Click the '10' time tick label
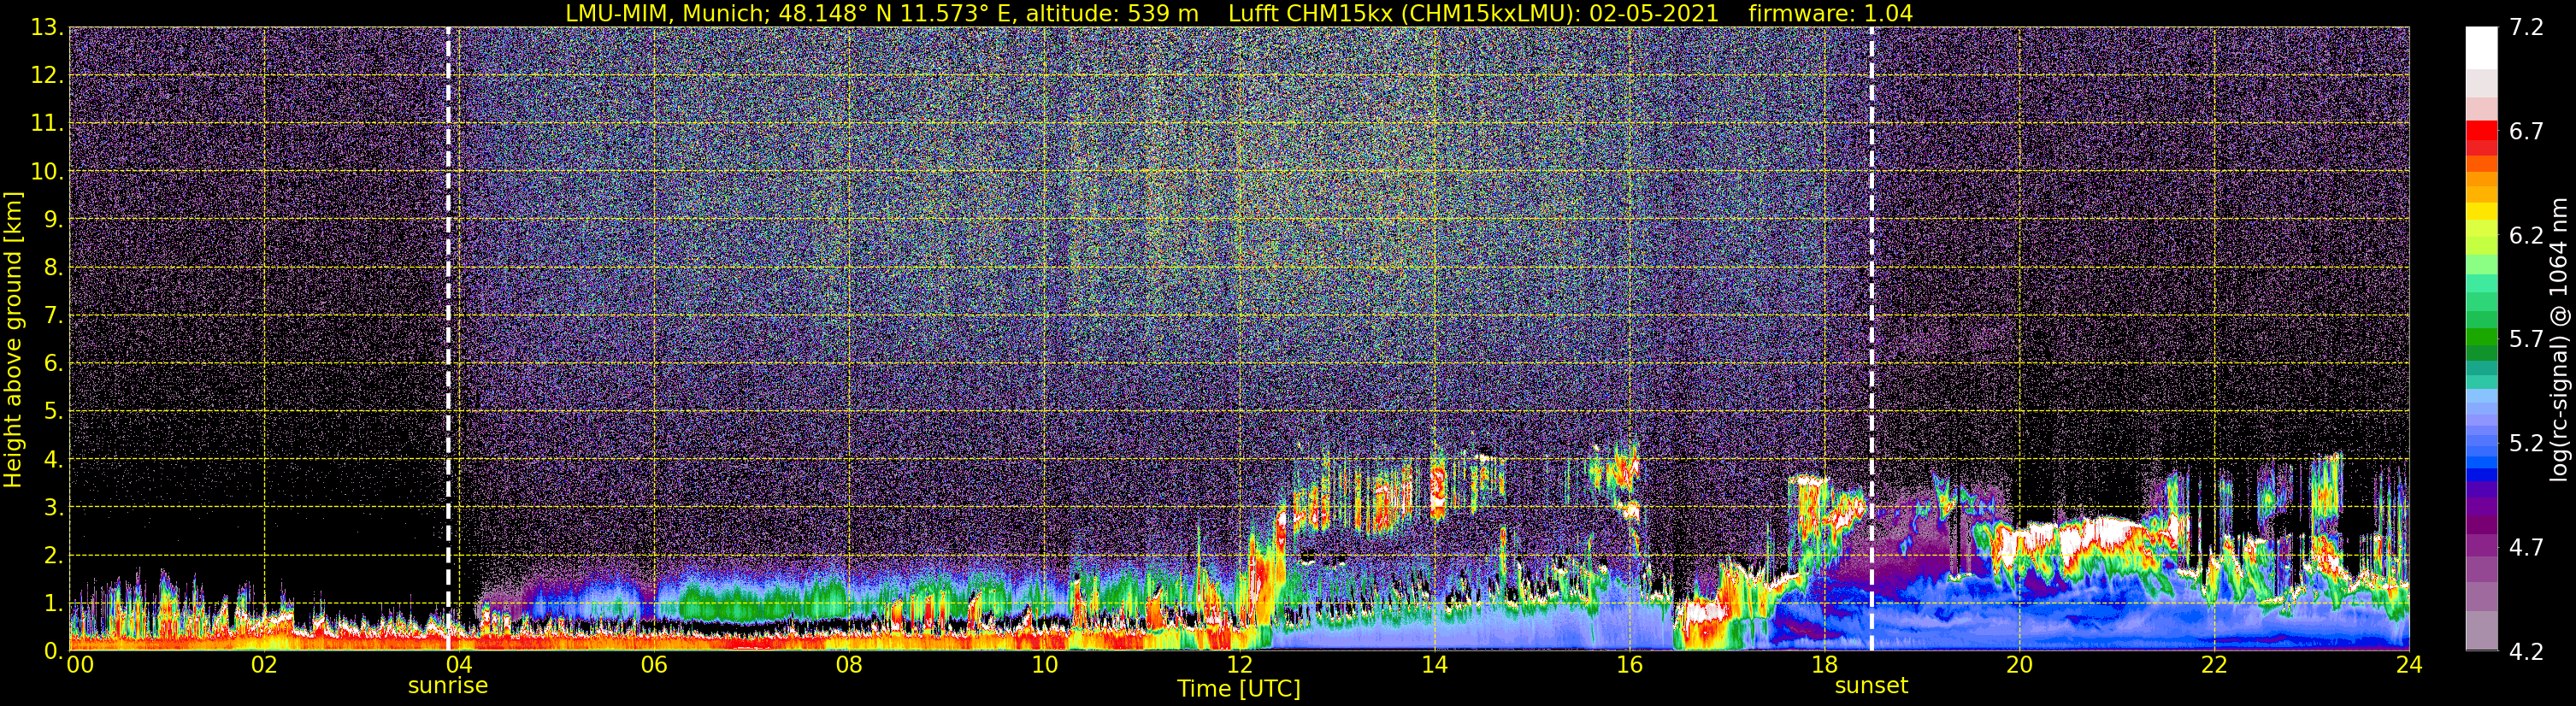Screen dimensions: 2576x706 [x=1044, y=666]
